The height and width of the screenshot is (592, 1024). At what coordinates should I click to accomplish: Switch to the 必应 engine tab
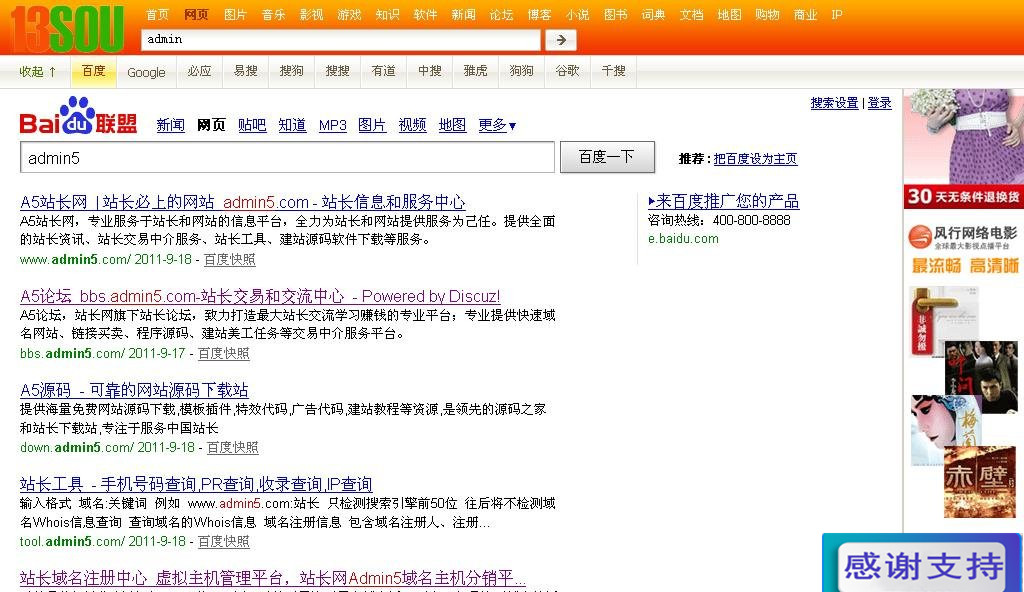(x=199, y=71)
